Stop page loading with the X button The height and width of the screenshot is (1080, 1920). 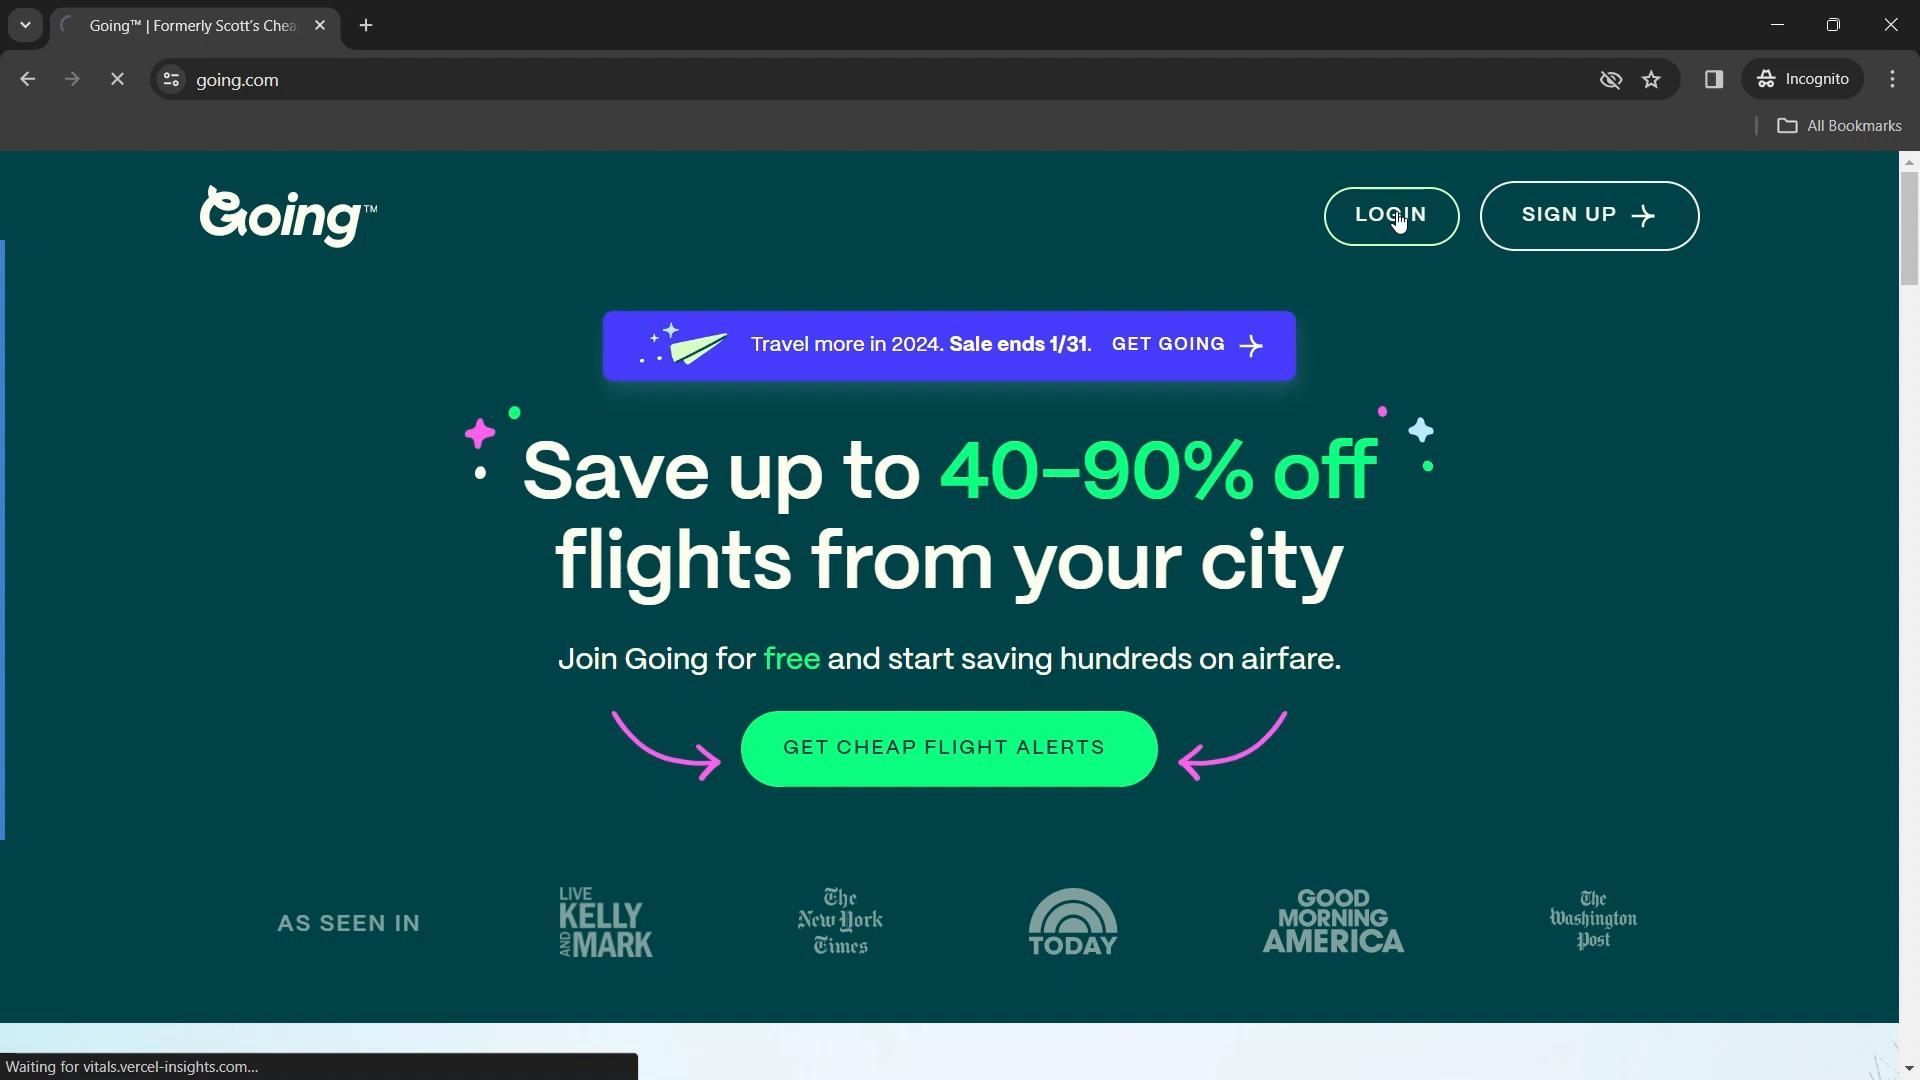click(x=117, y=79)
